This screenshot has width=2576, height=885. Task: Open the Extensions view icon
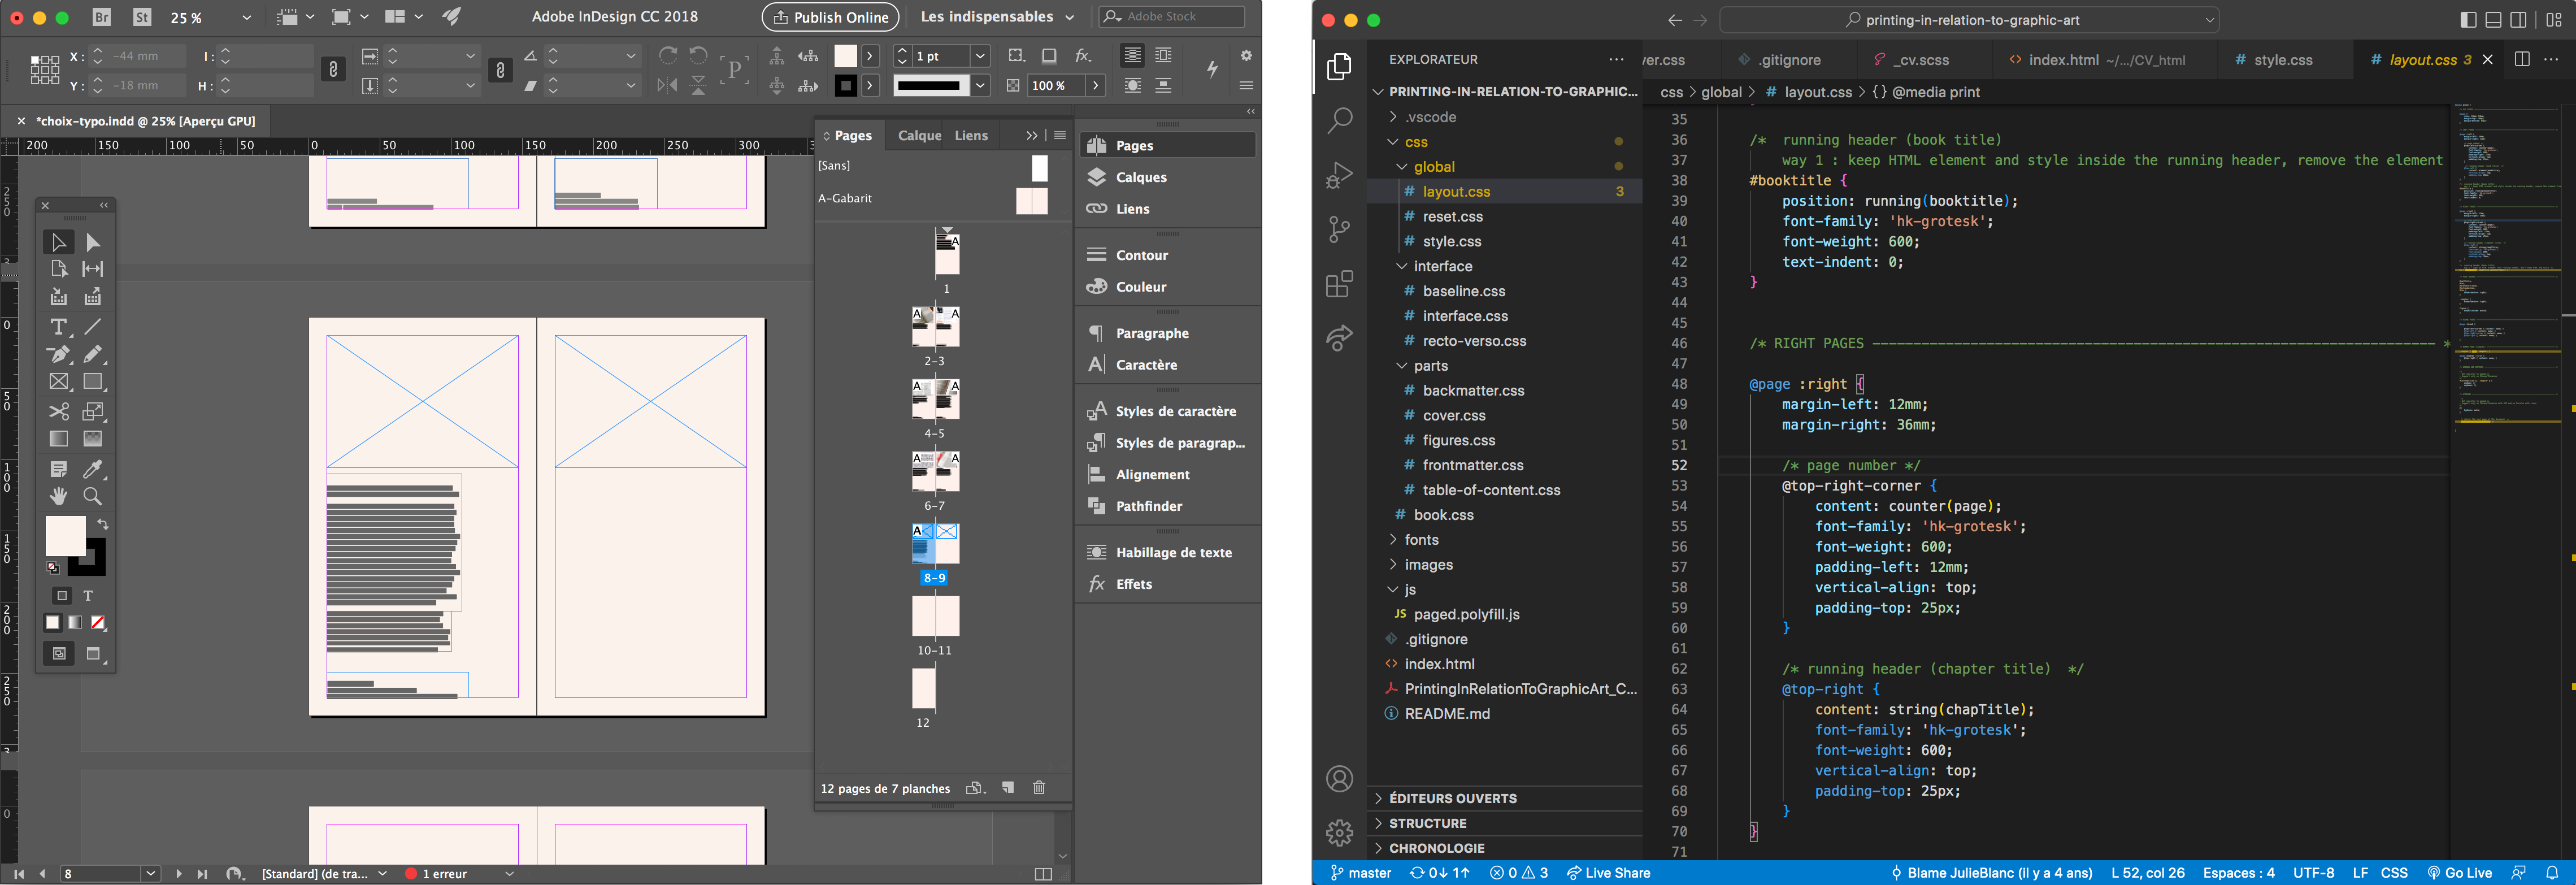coord(1339,284)
